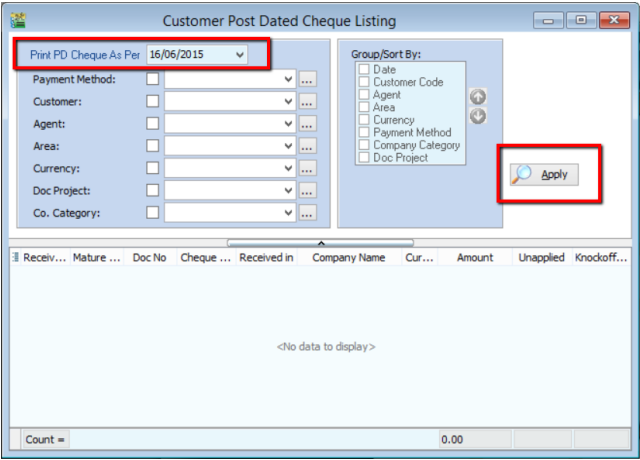Check Customer Code in Group/Sort By
The width and height of the screenshot is (640, 460).
pos(364,82)
